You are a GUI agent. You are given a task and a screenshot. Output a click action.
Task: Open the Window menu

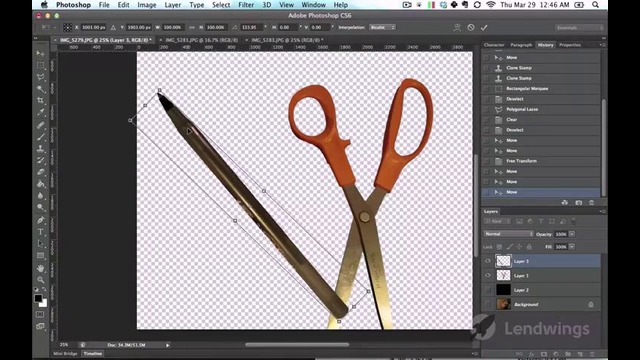tap(313, 5)
